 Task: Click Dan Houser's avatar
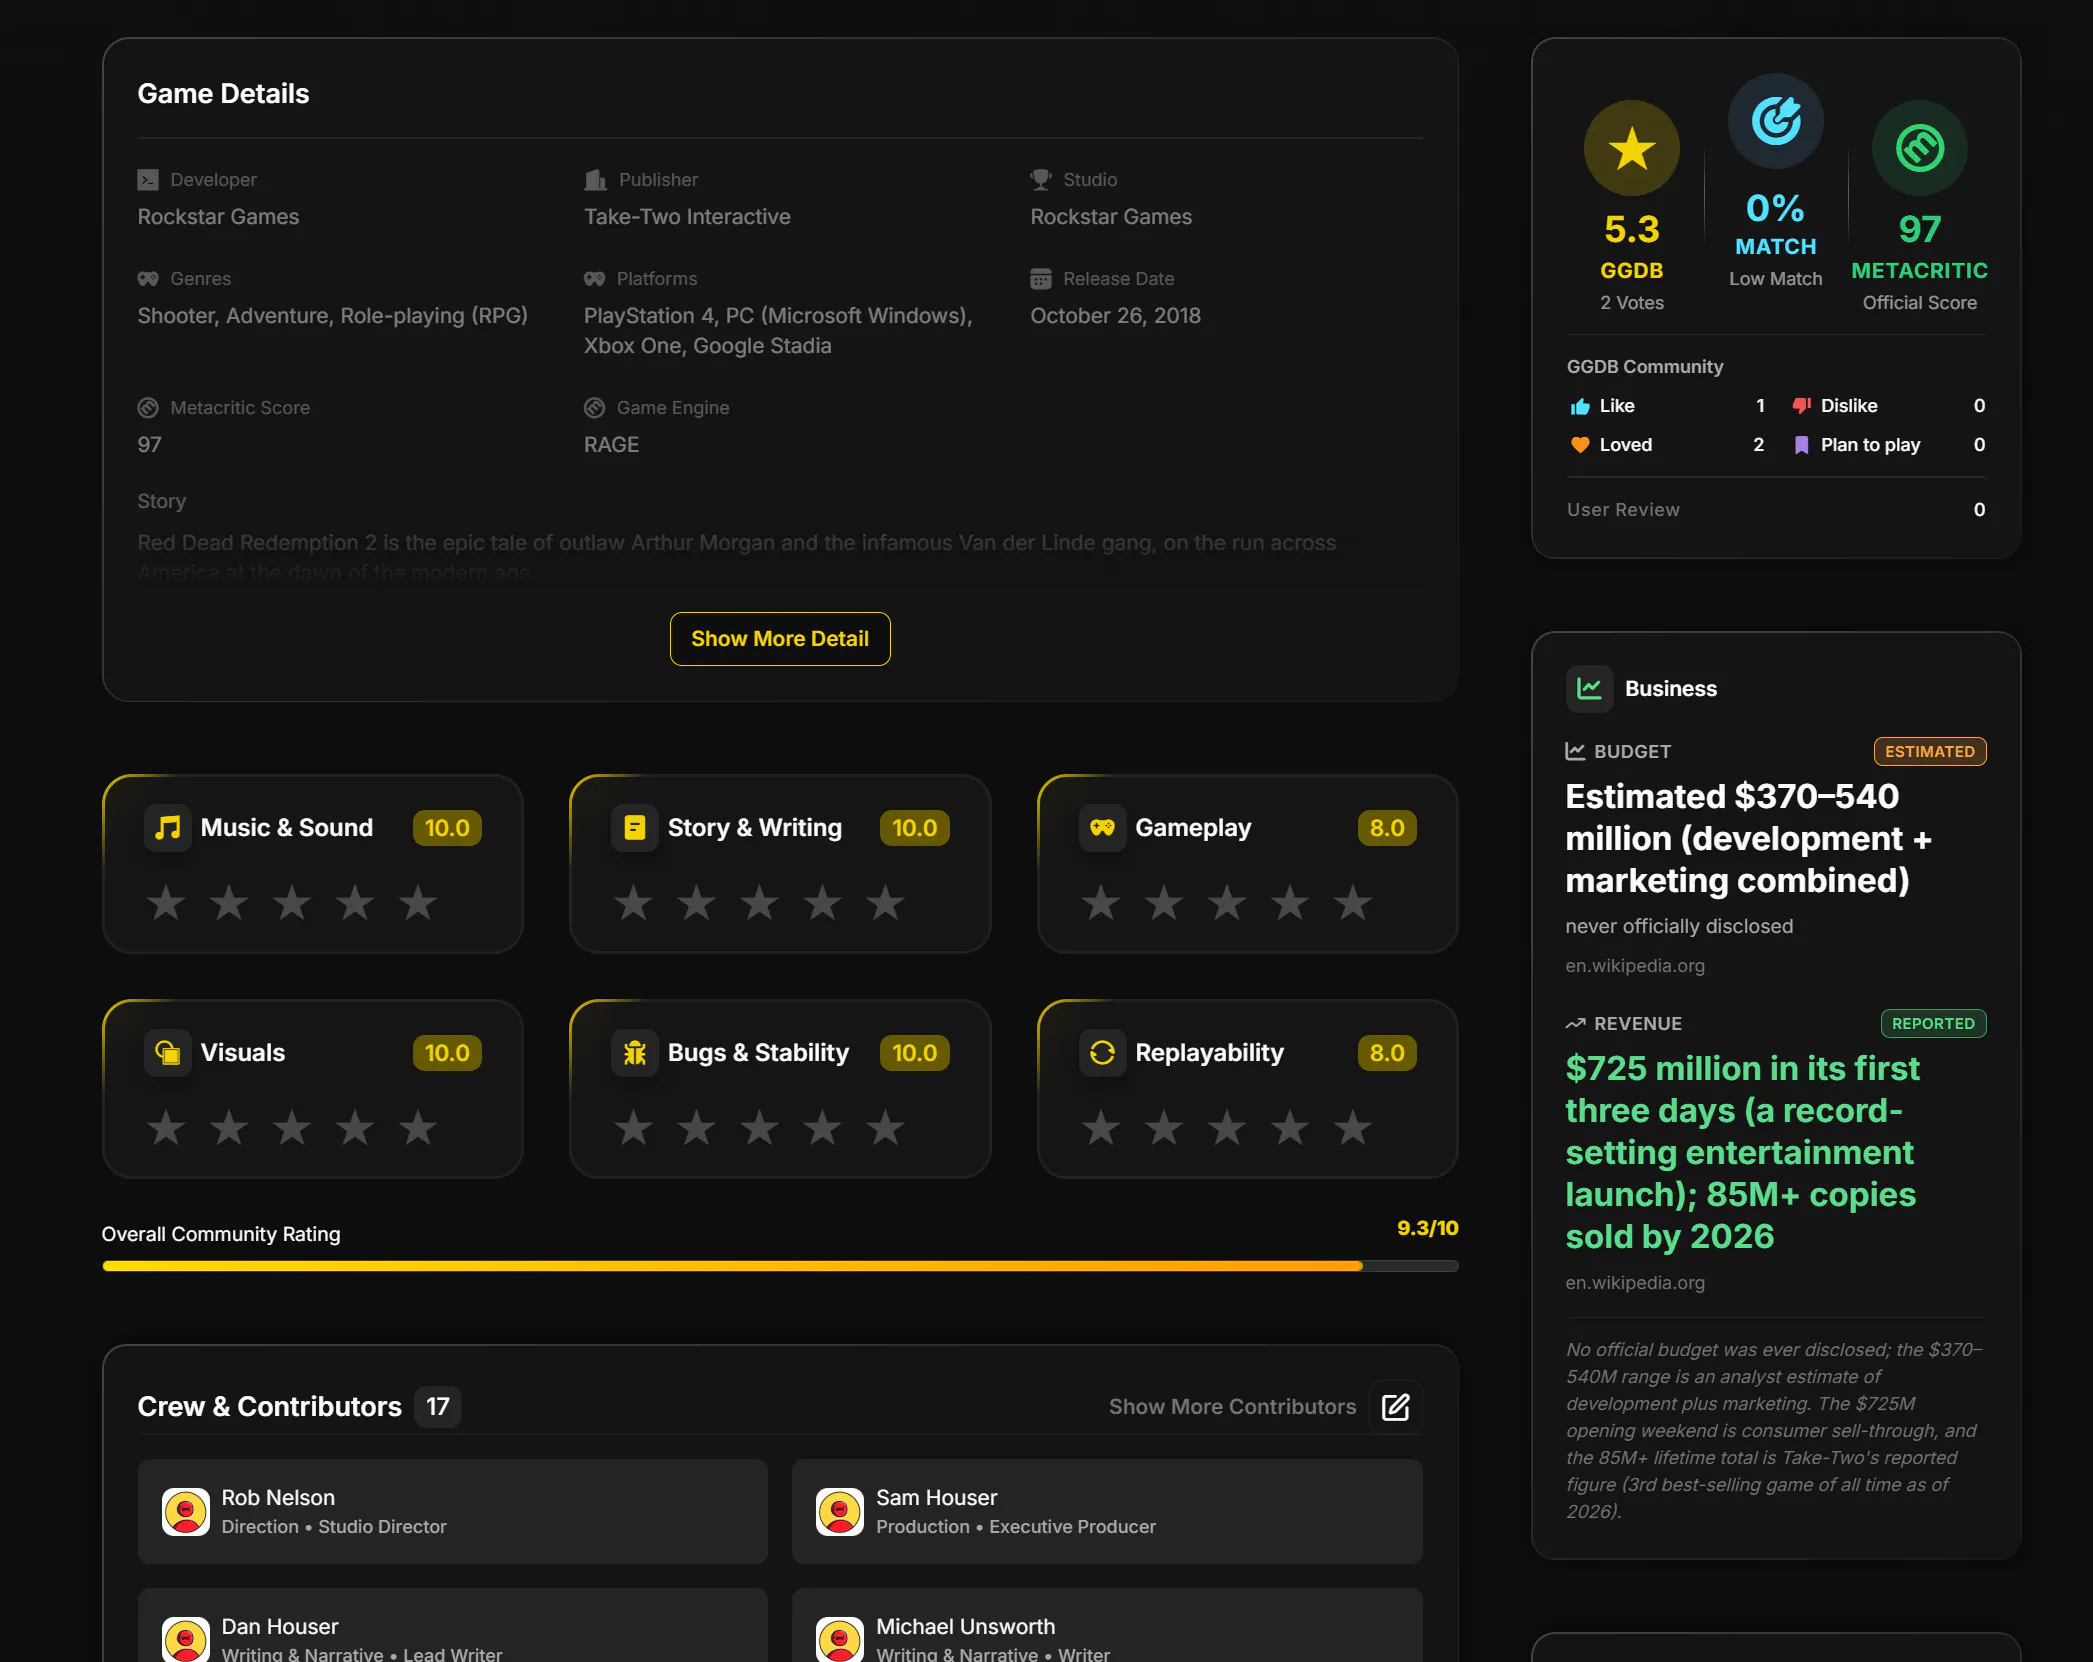(x=185, y=1640)
